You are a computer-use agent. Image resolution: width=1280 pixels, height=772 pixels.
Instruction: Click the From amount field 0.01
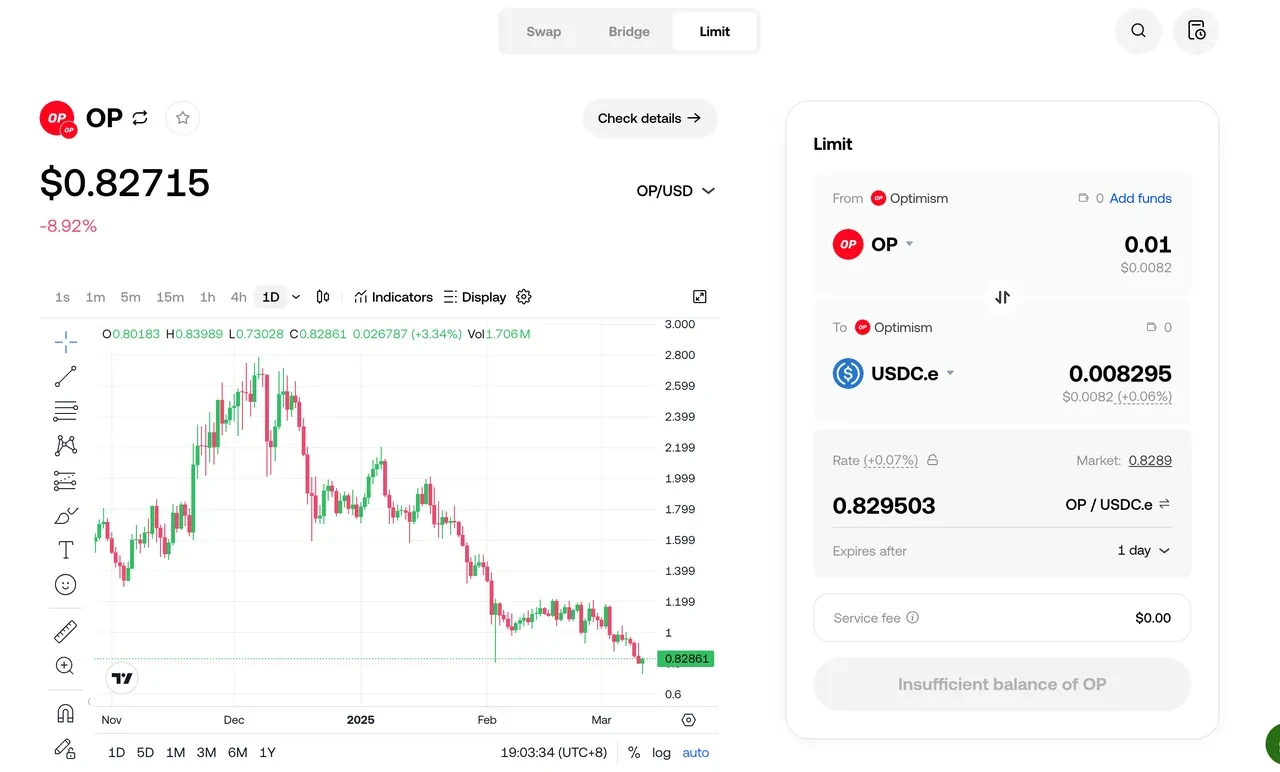click(1148, 244)
